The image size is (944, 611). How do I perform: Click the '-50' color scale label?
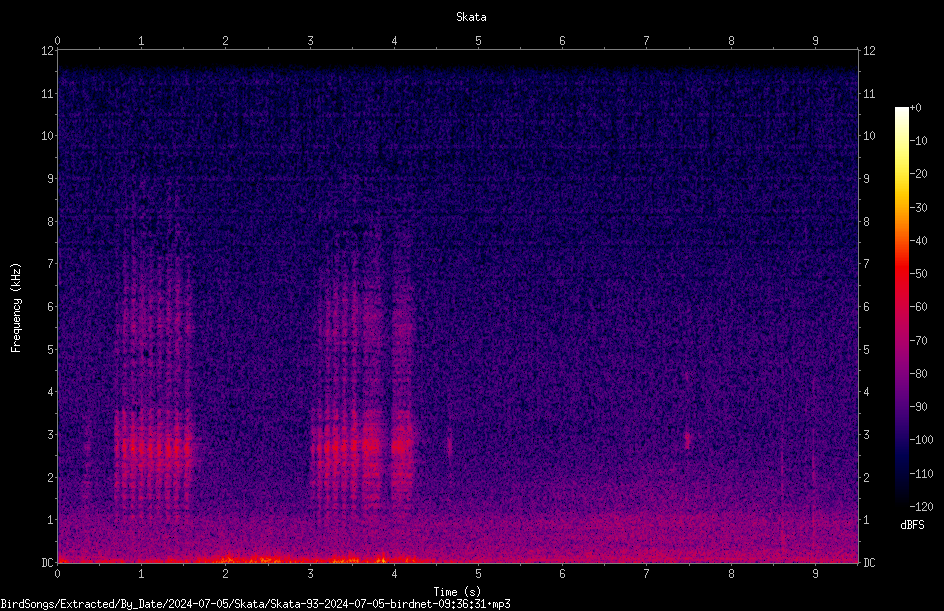pos(919,274)
